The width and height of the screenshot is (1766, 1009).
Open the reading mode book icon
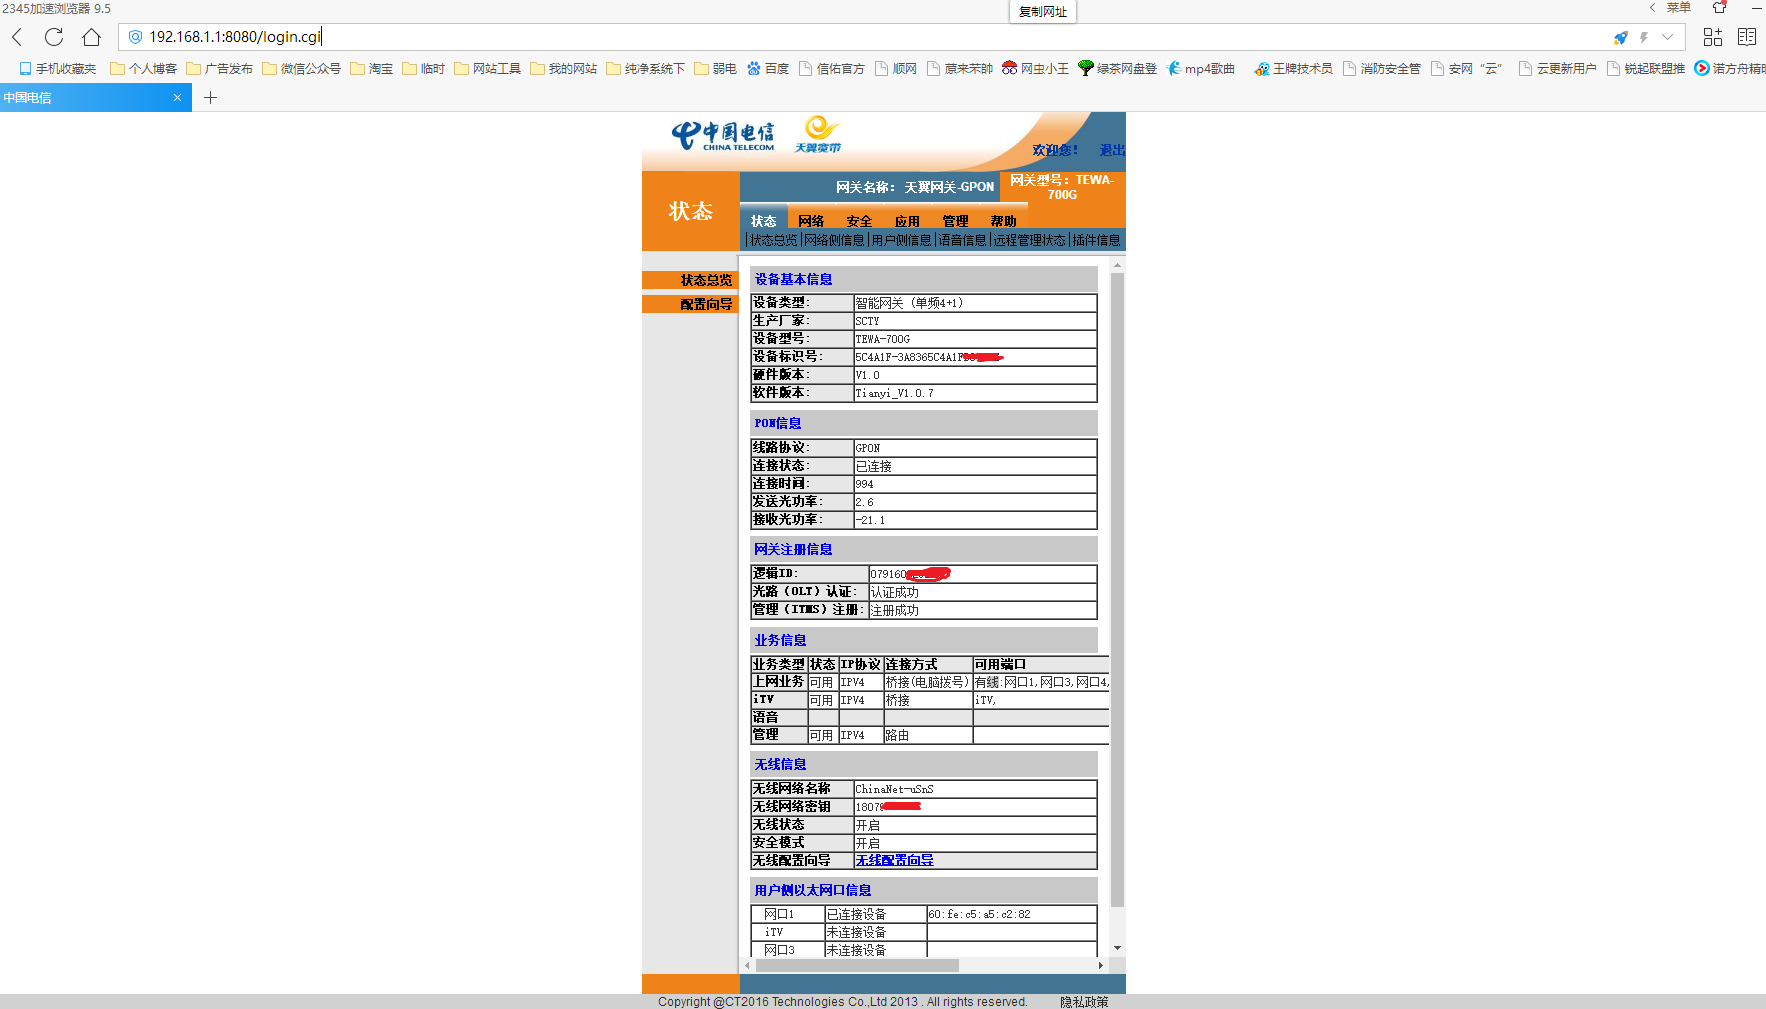1747,37
